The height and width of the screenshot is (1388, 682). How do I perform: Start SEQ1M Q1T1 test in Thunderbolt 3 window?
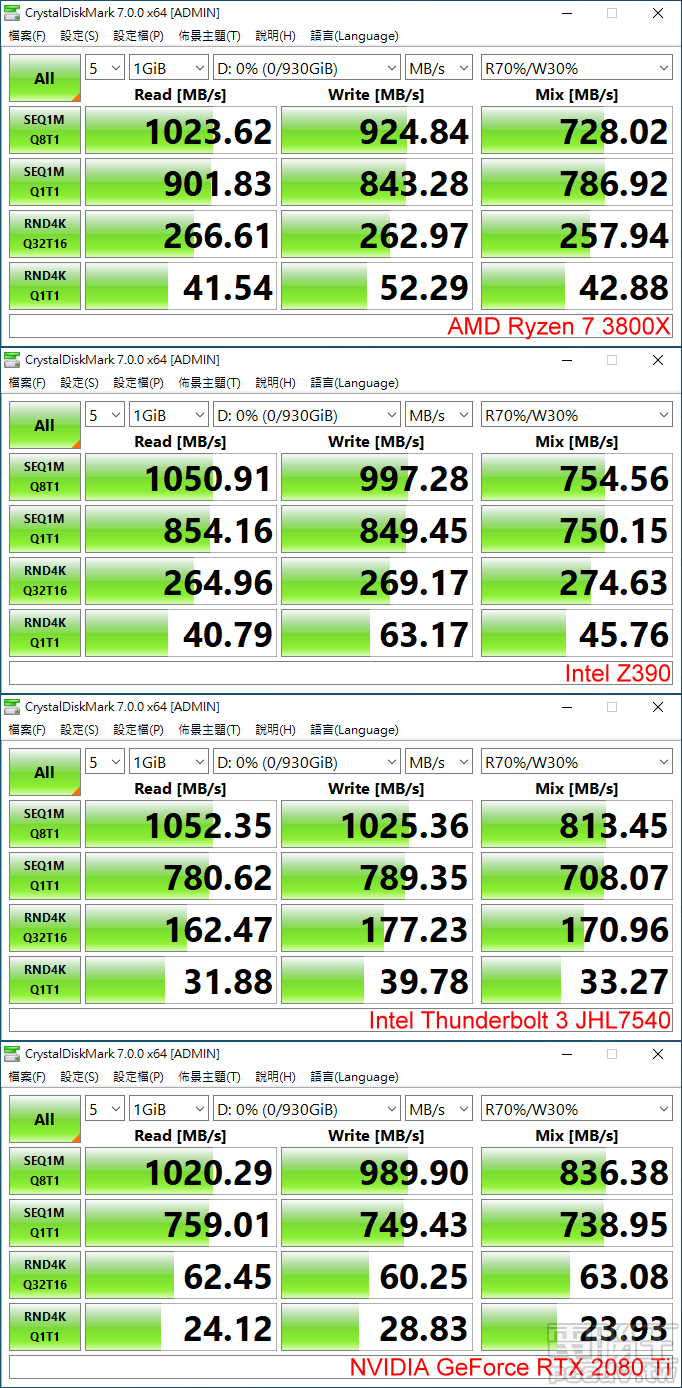pos(44,876)
